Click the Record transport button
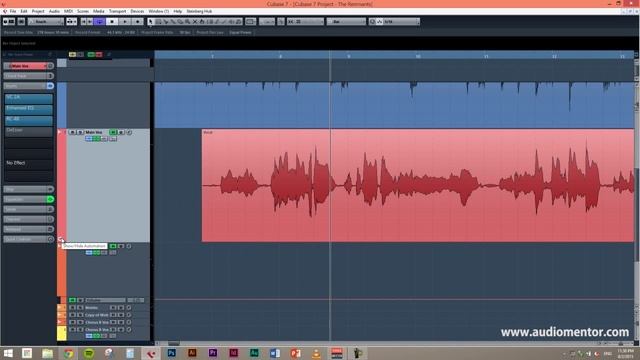Image resolution: width=640 pixels, height=360 pixels. tap(138, 22)
